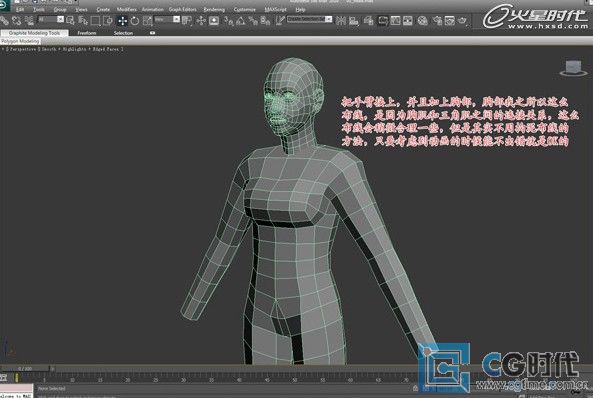Viewport: 593px width, 398px height.
Task: Choose the Select and Scale tool
Action: tap(147, 21)
